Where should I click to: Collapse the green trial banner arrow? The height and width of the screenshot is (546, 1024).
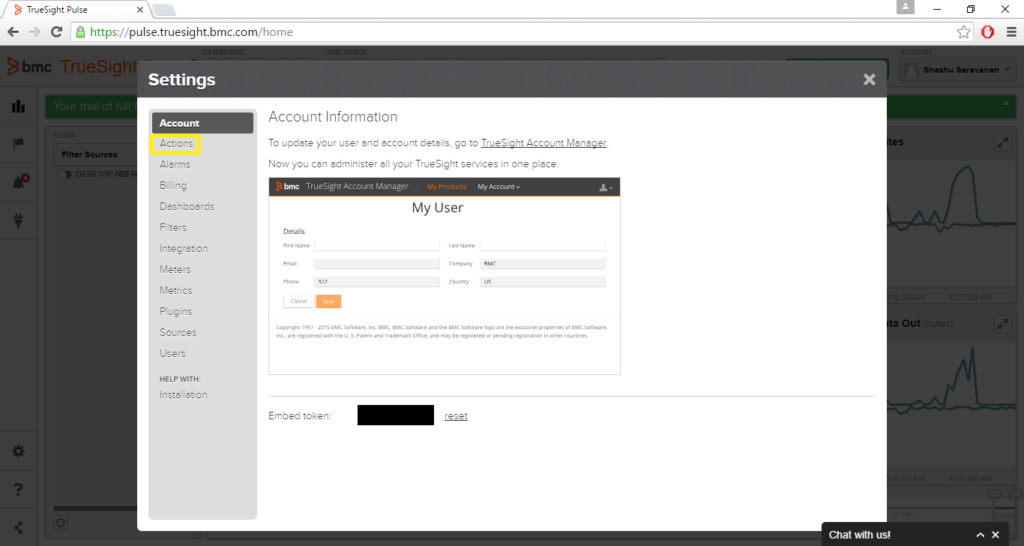click(1006, 104)
